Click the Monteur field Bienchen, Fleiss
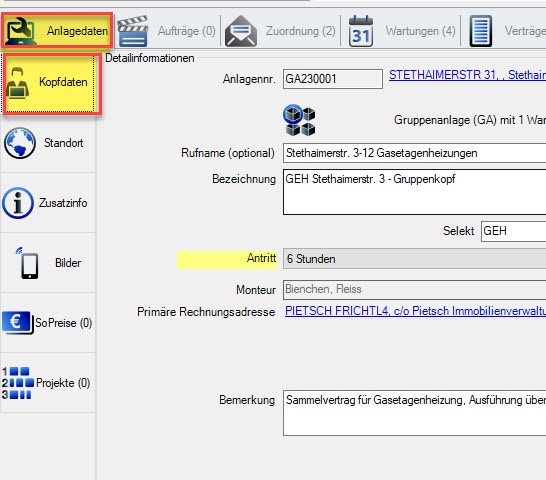 click(414, 289)
